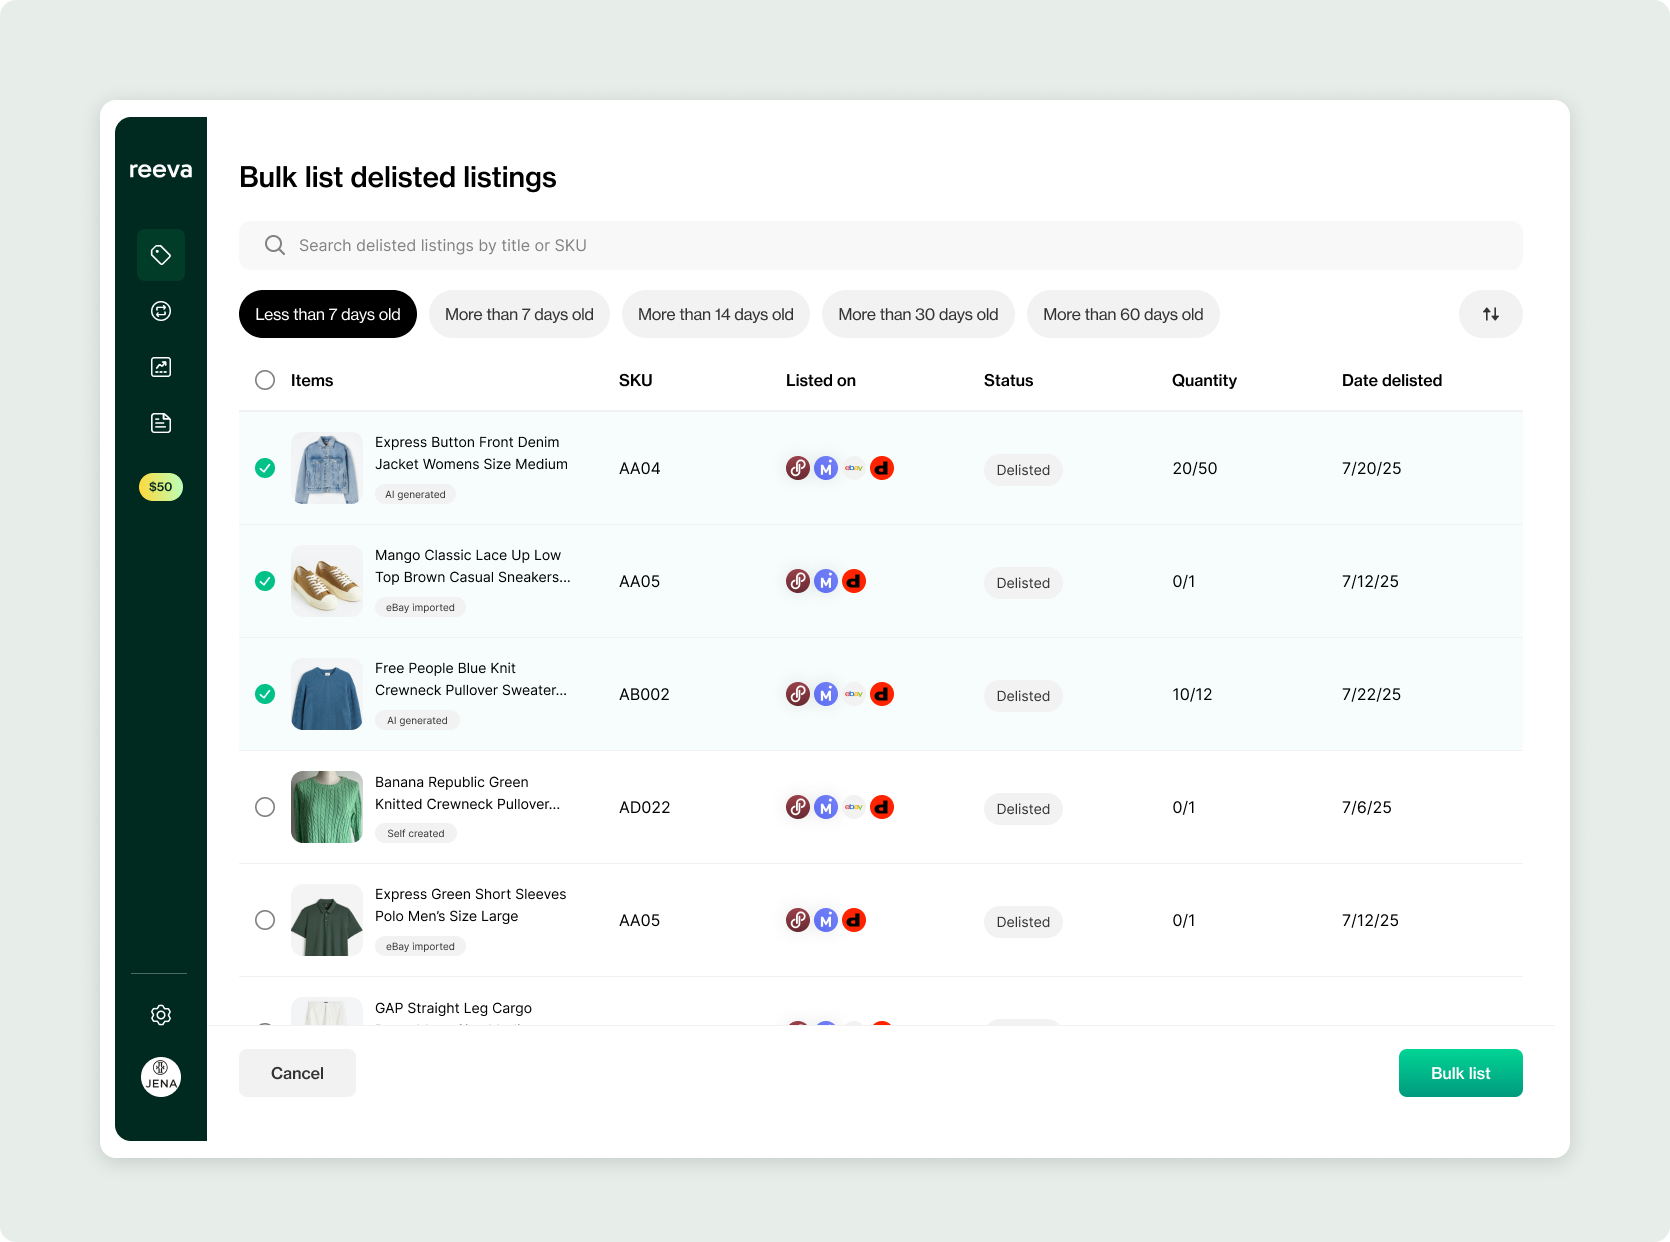Click Mercari icon in AA04 row

click(826, 468)
